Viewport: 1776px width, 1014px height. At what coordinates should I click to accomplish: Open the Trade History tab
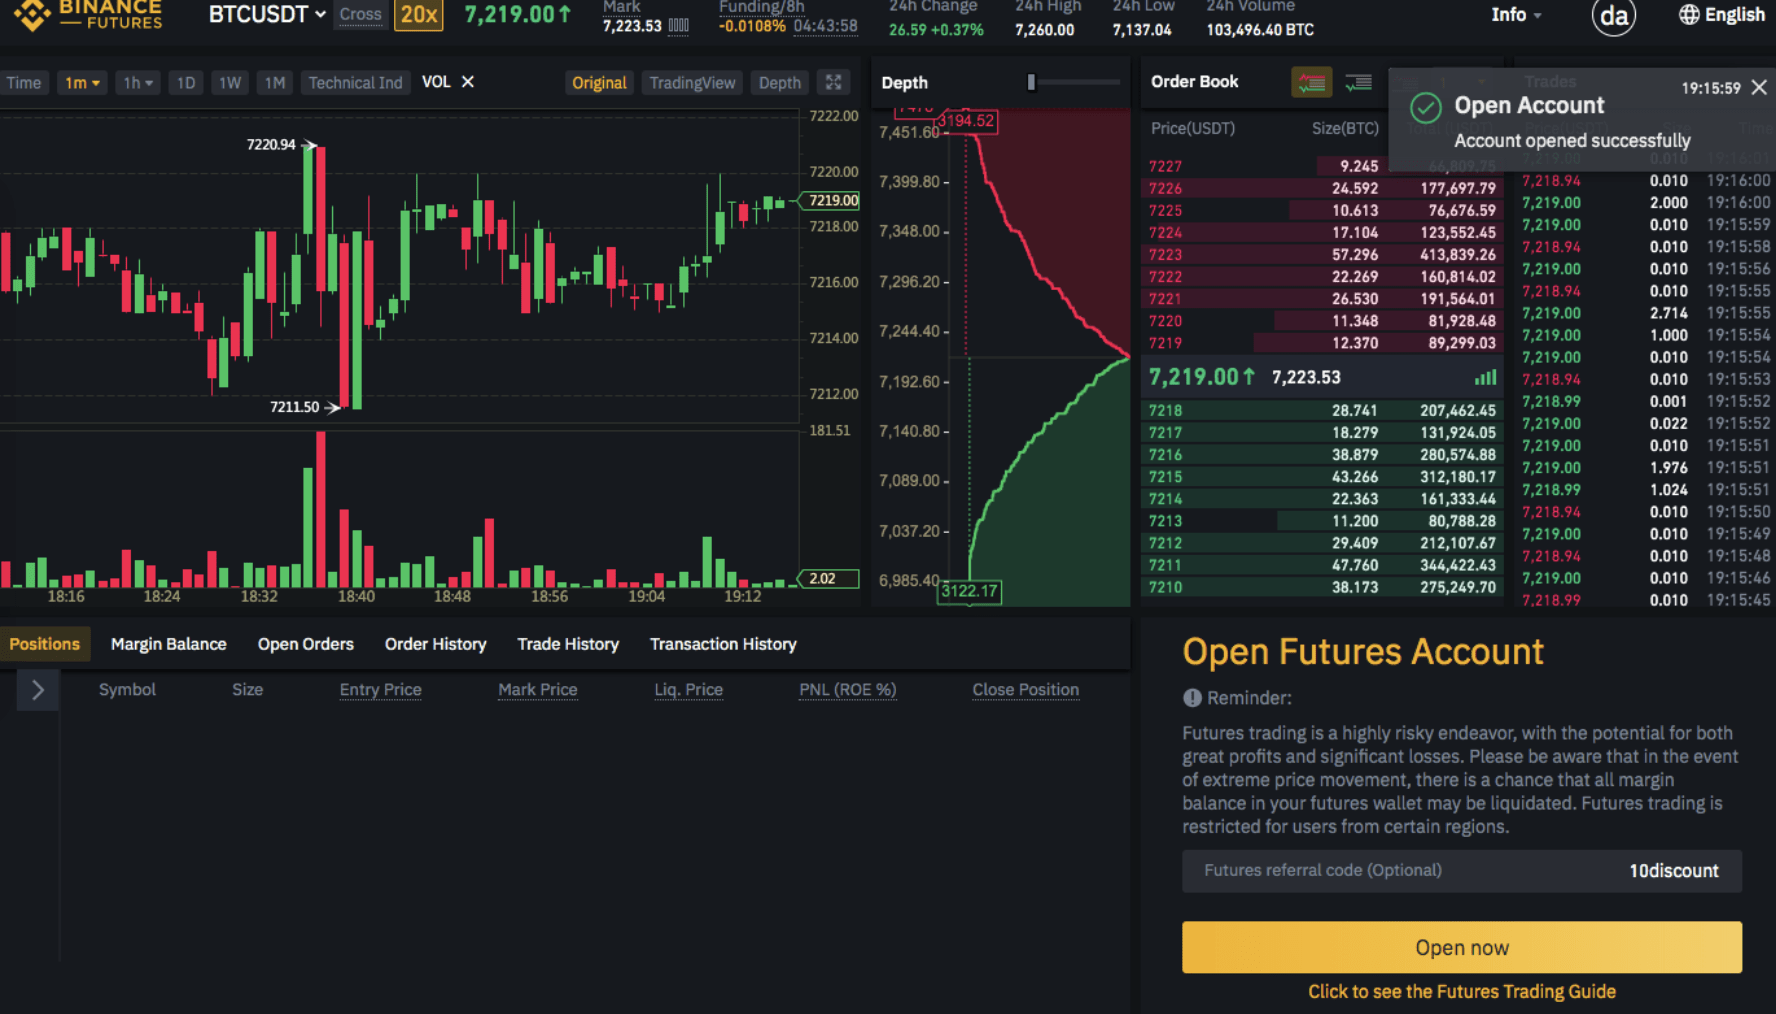coord(568,644)
